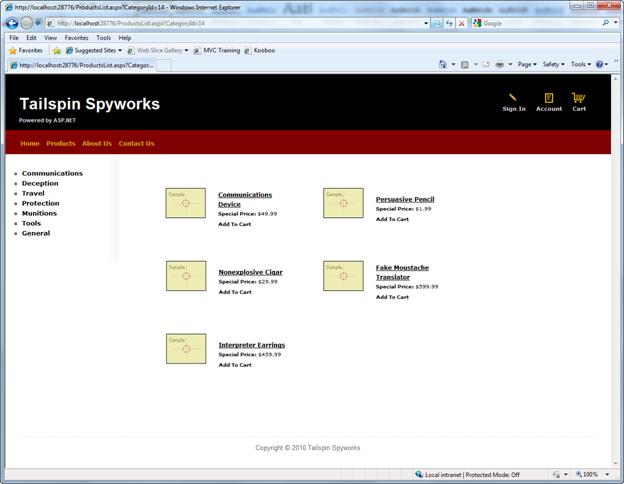Open a new blank tab
The width and height of the screenshot is (624, 484).
tap(164, 65)
